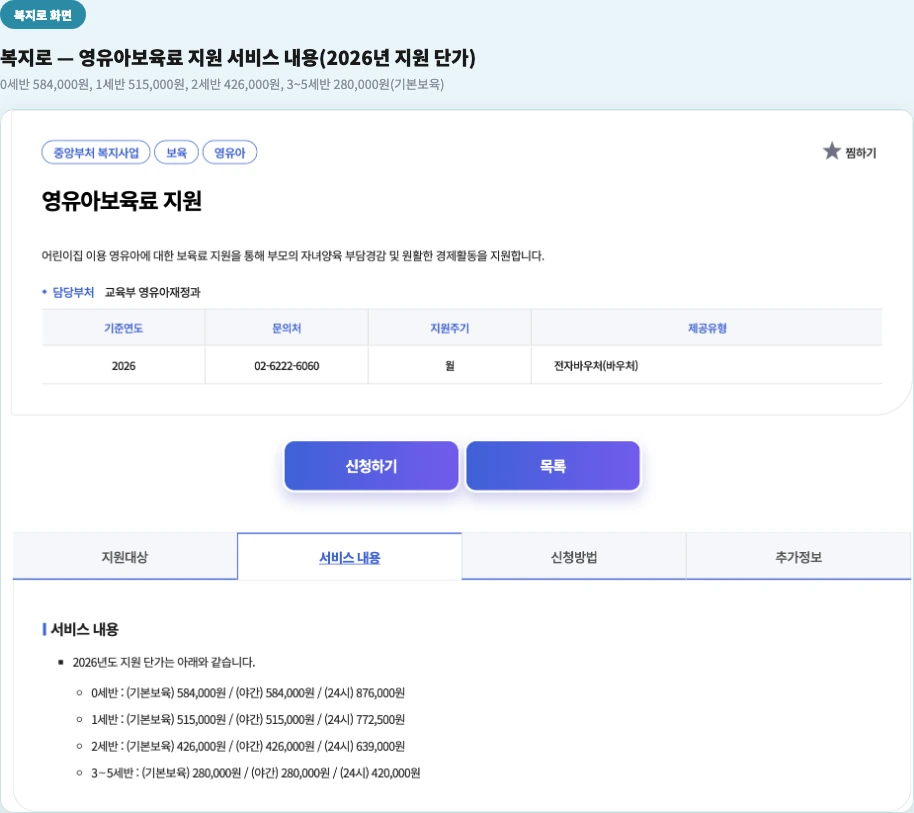Switch to the 지원대상 tab
The image size is (914, 813).
[x=125, y=557]
